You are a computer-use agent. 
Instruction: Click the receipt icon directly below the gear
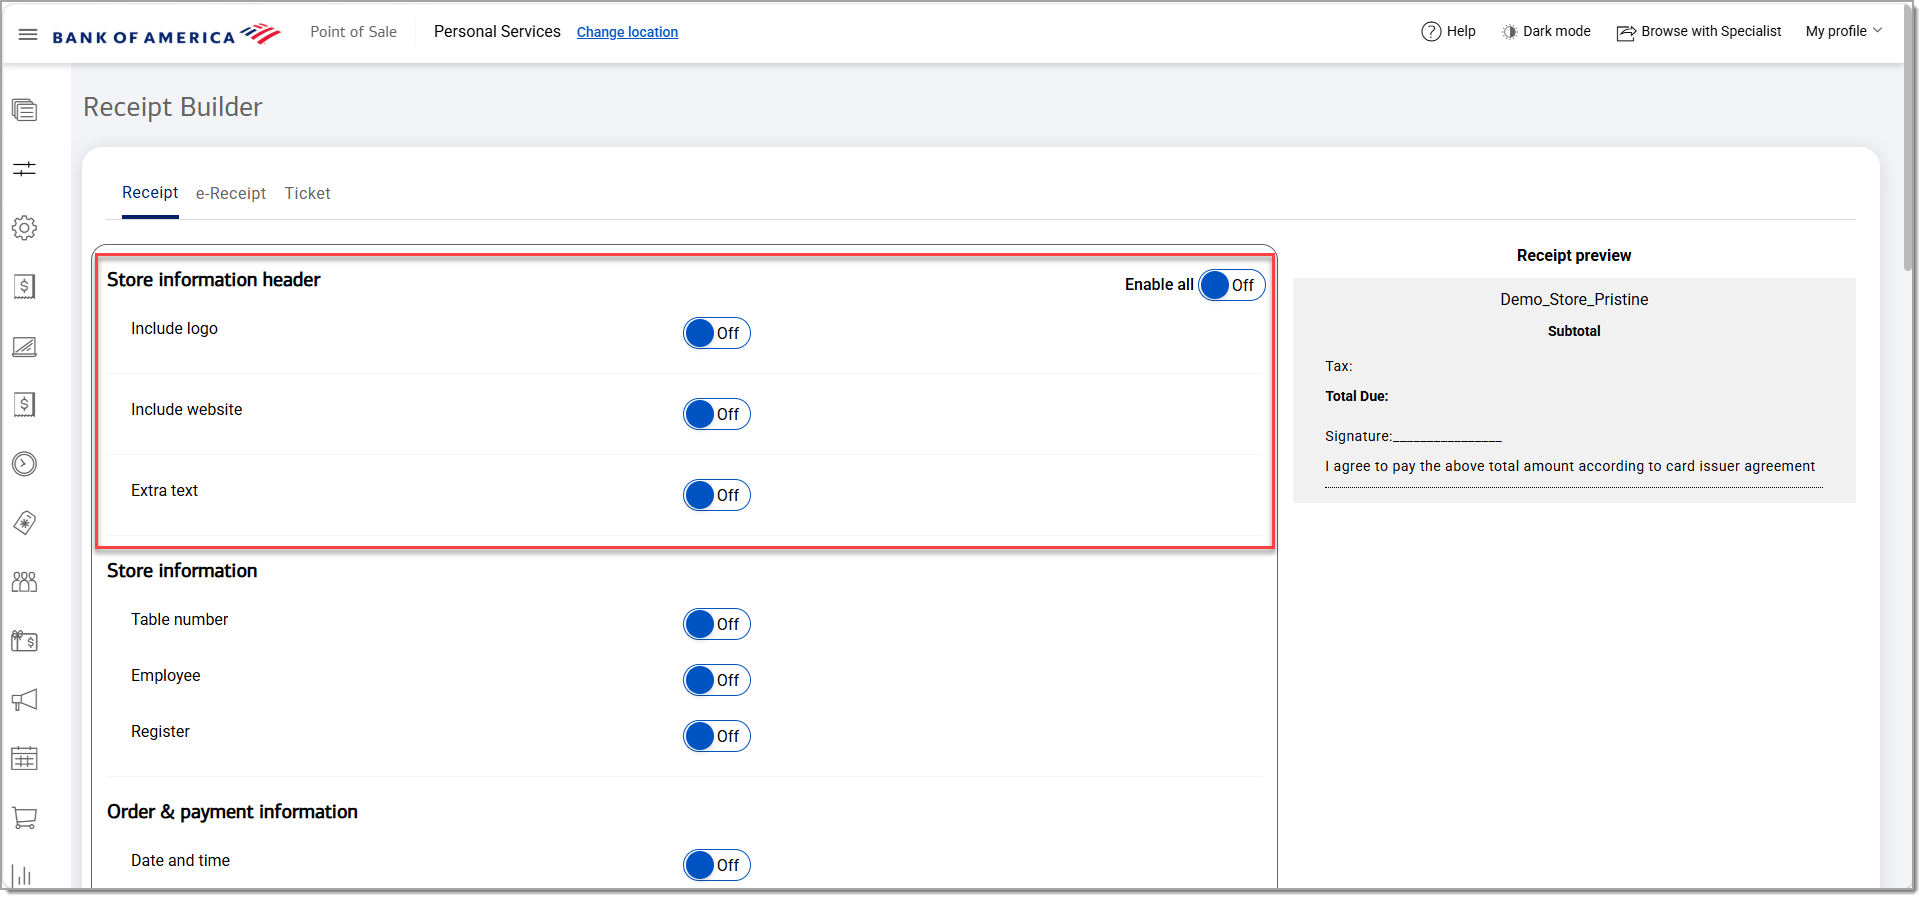tap(25, 287)
